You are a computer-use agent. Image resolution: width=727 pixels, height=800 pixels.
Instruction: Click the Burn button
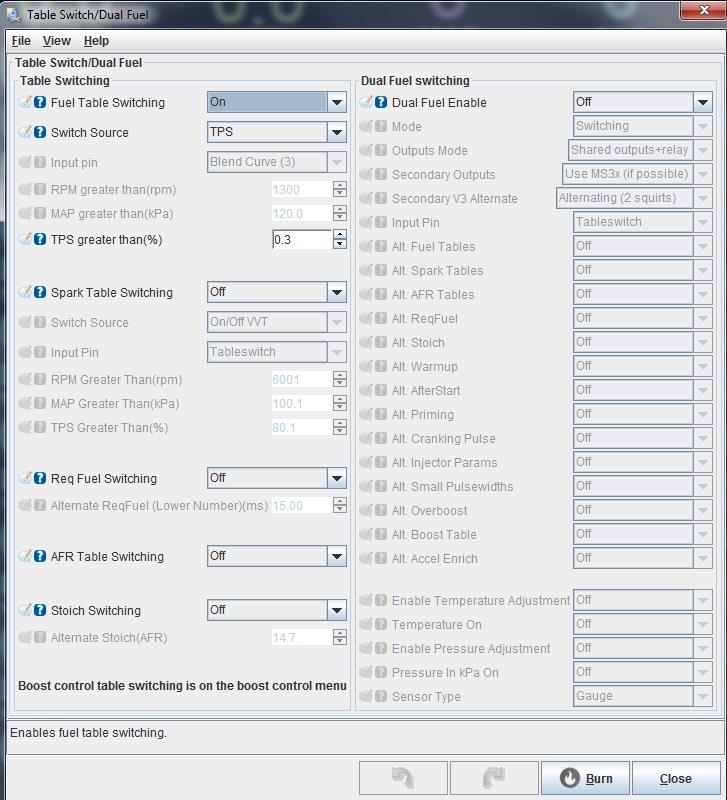pyautogui.click(x=585, y=778)
